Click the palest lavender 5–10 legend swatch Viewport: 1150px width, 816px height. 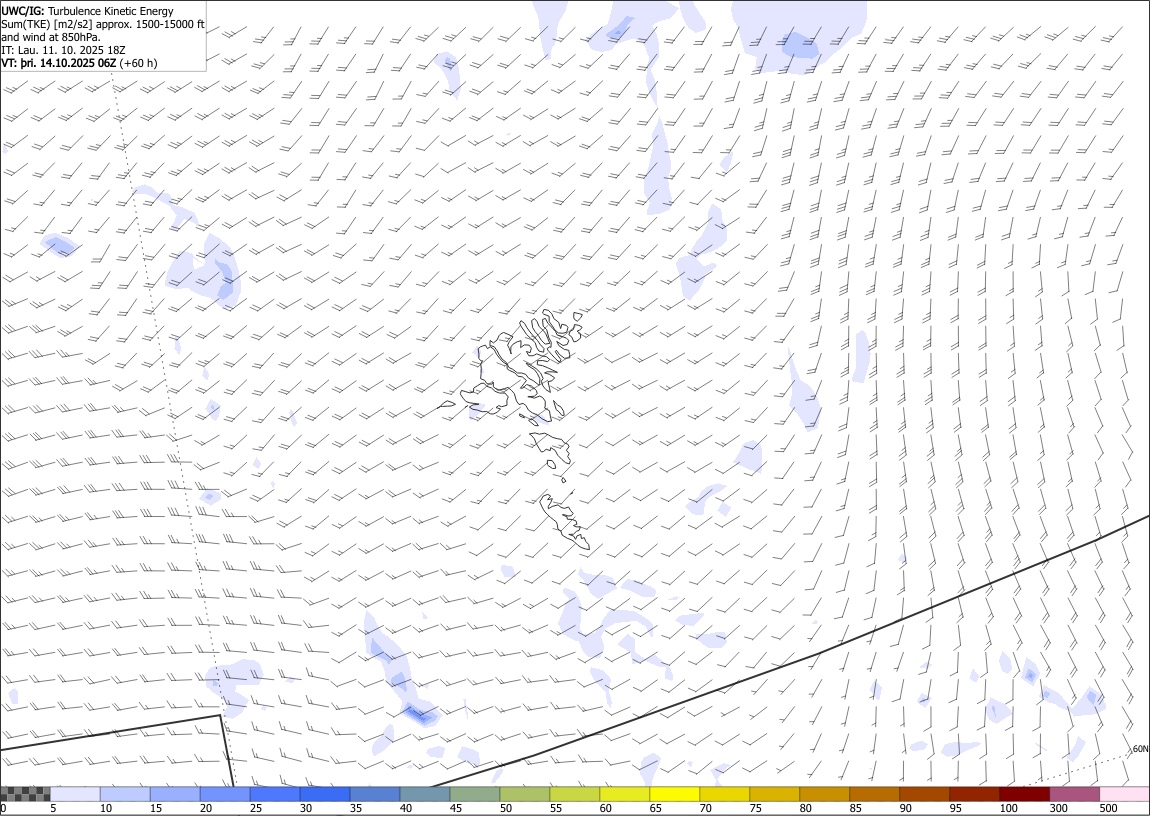point(76,794)
